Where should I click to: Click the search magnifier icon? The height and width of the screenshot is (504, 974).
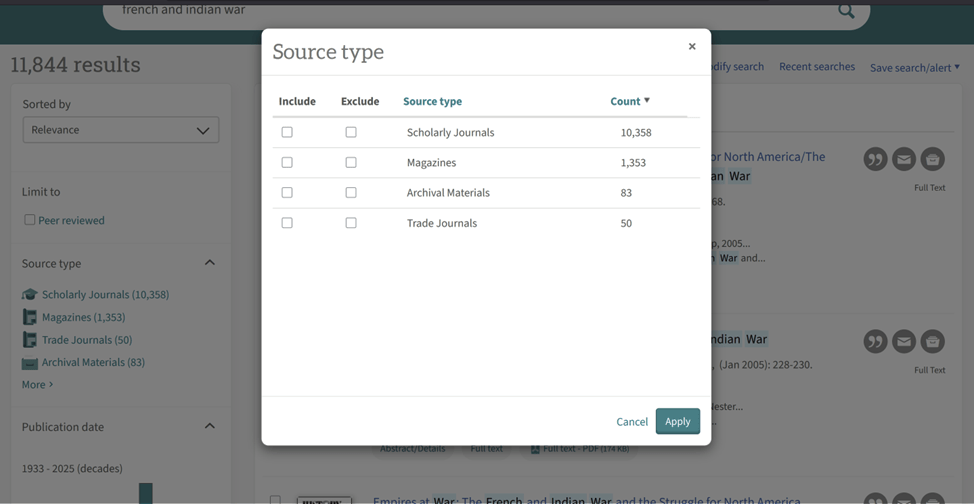[x=846, y=11]
